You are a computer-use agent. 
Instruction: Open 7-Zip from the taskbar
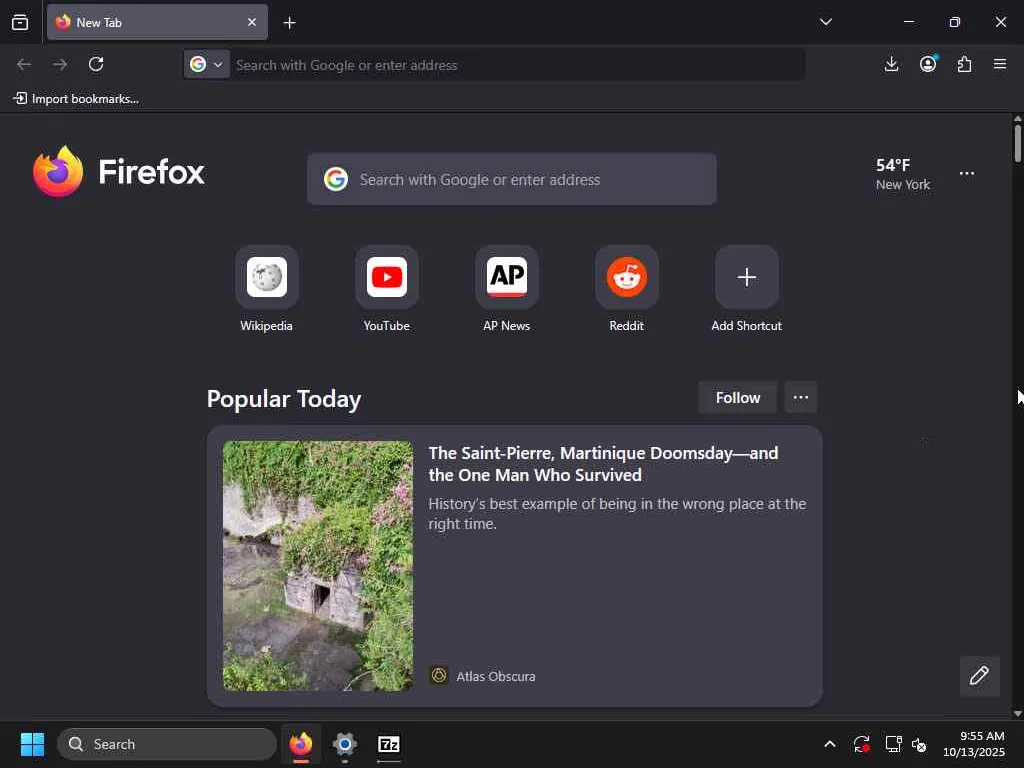389,744
